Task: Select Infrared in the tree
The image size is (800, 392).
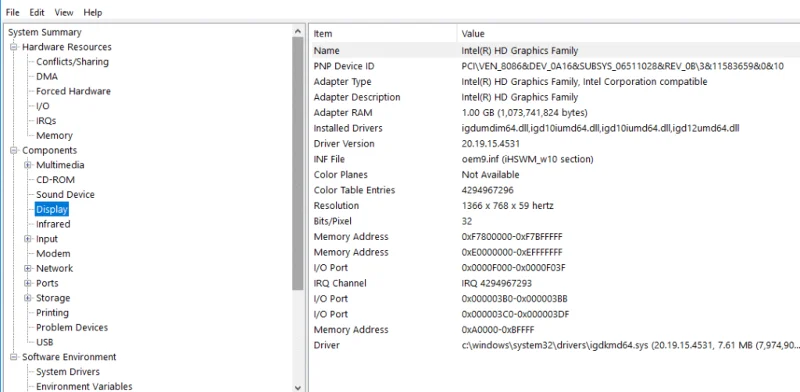Action: [53, 225]
